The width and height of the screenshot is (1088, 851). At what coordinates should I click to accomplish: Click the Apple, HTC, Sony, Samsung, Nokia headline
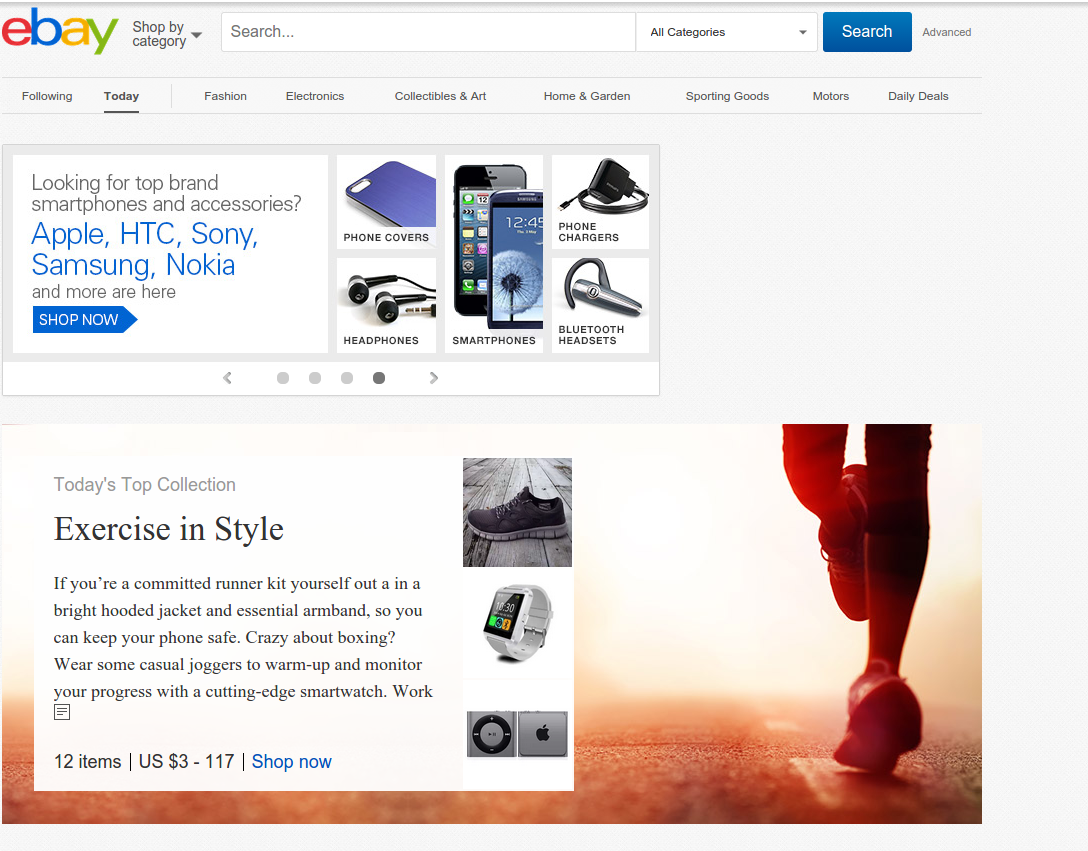pos(144,249)
